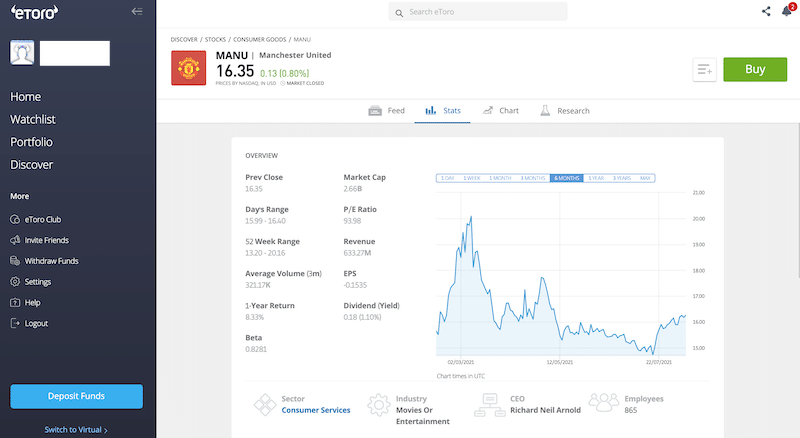Click the Research flask icon
Screen dimensions: 800x438
click(545, 110)
